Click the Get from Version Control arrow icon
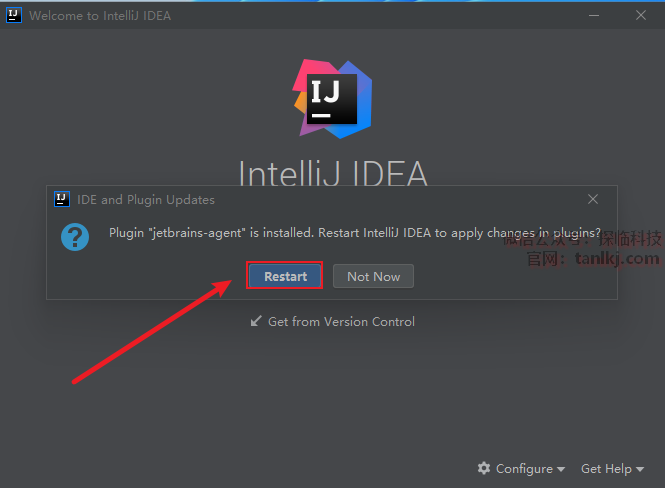Screen dimensions: 665x488 (256, 321)
